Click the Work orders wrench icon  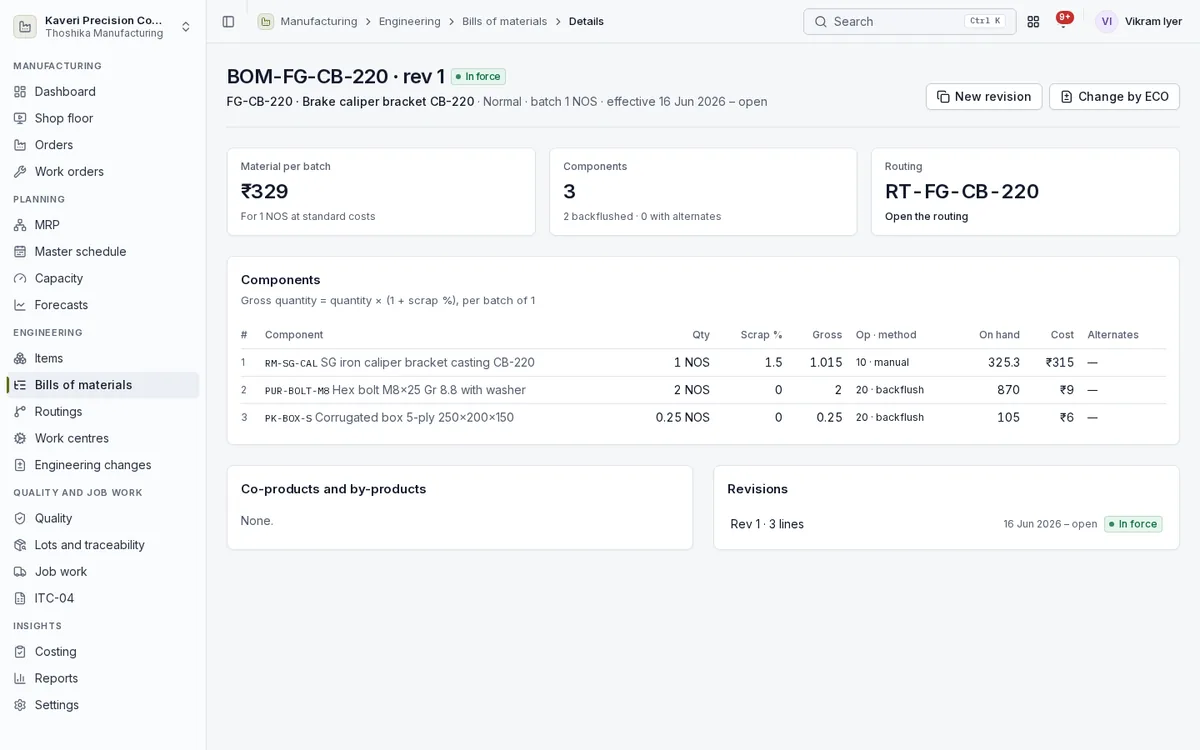point(20,172)
